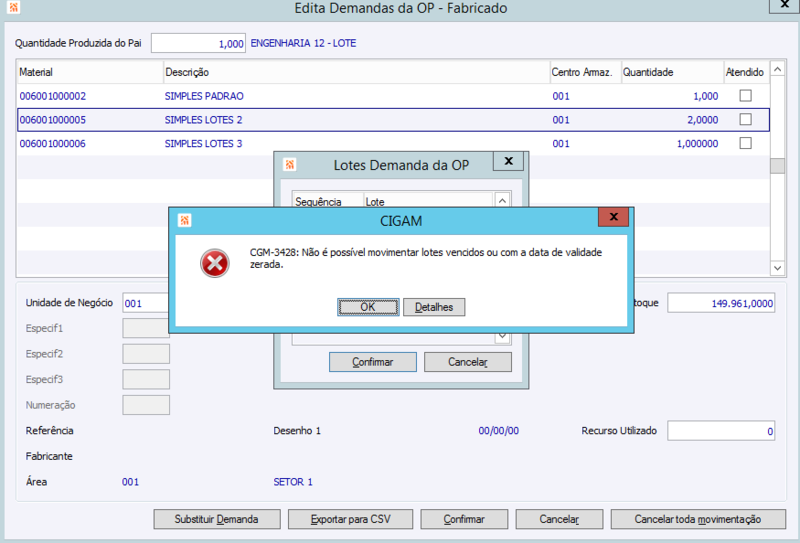The height and width of the screenshot is (543, 800).
Task: Click Cancelar at bottom of Edita Demandas window
Action: pyautogui.click(x=559, y=519)
